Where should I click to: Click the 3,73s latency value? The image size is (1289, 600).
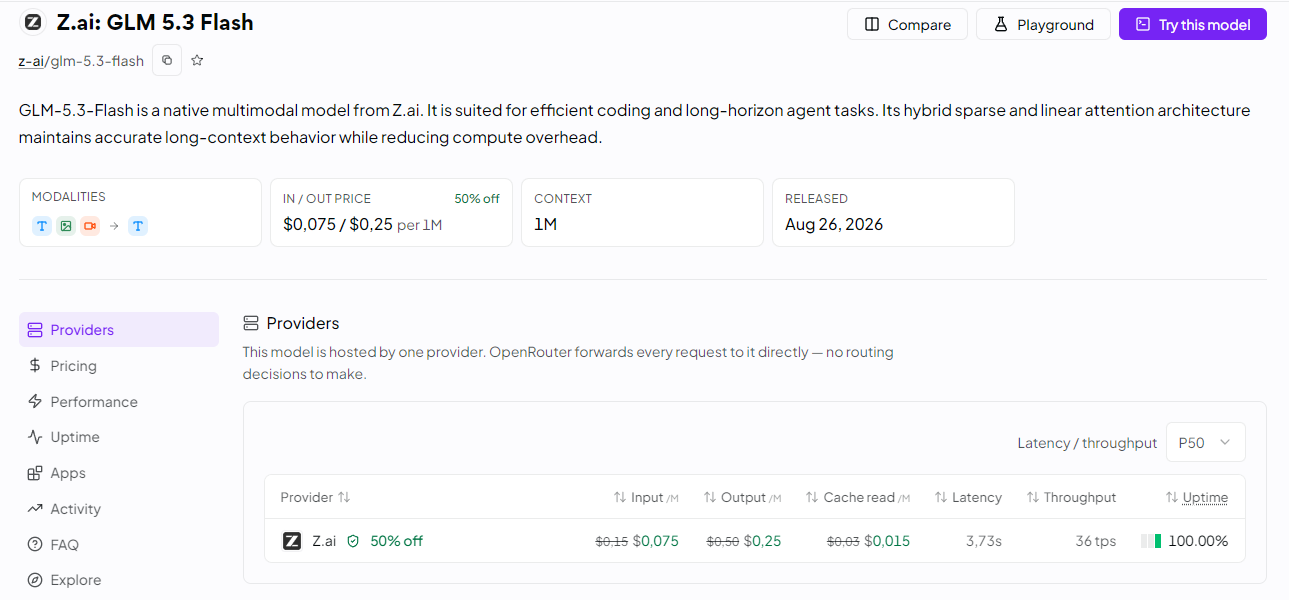click(x=984, y=541)
